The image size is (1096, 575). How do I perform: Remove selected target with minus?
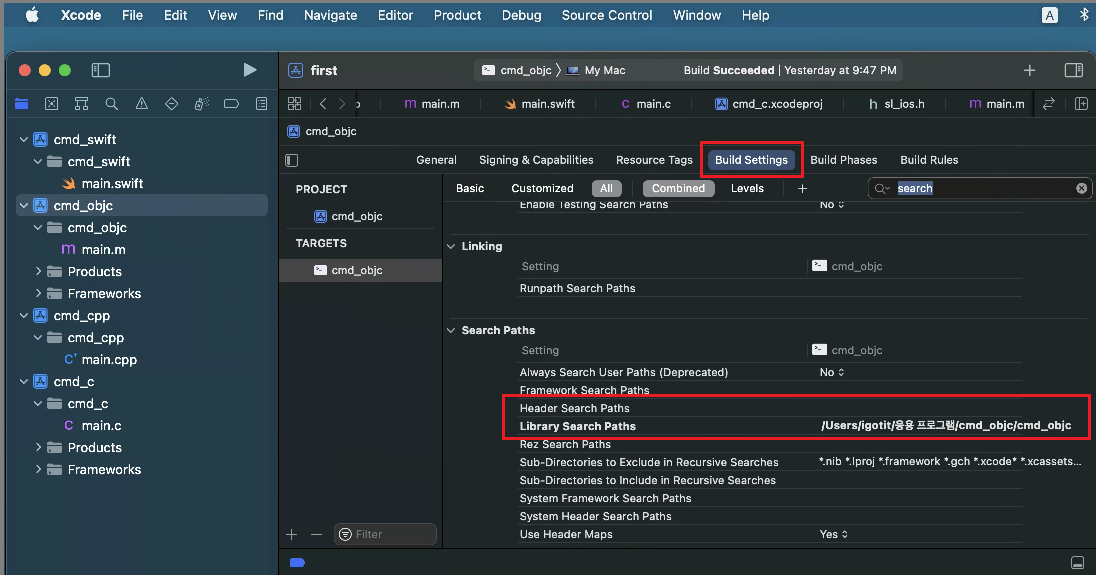click(316, 534)
